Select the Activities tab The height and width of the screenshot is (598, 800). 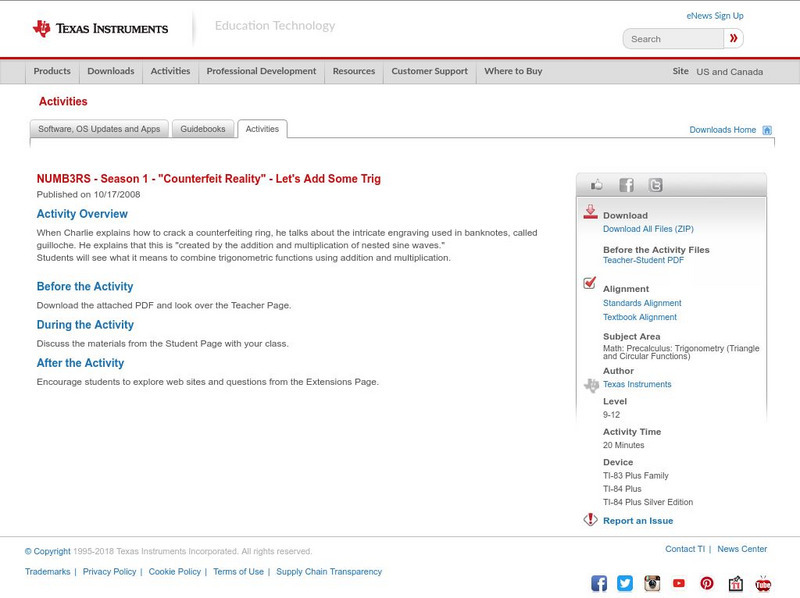coord(262,129)
